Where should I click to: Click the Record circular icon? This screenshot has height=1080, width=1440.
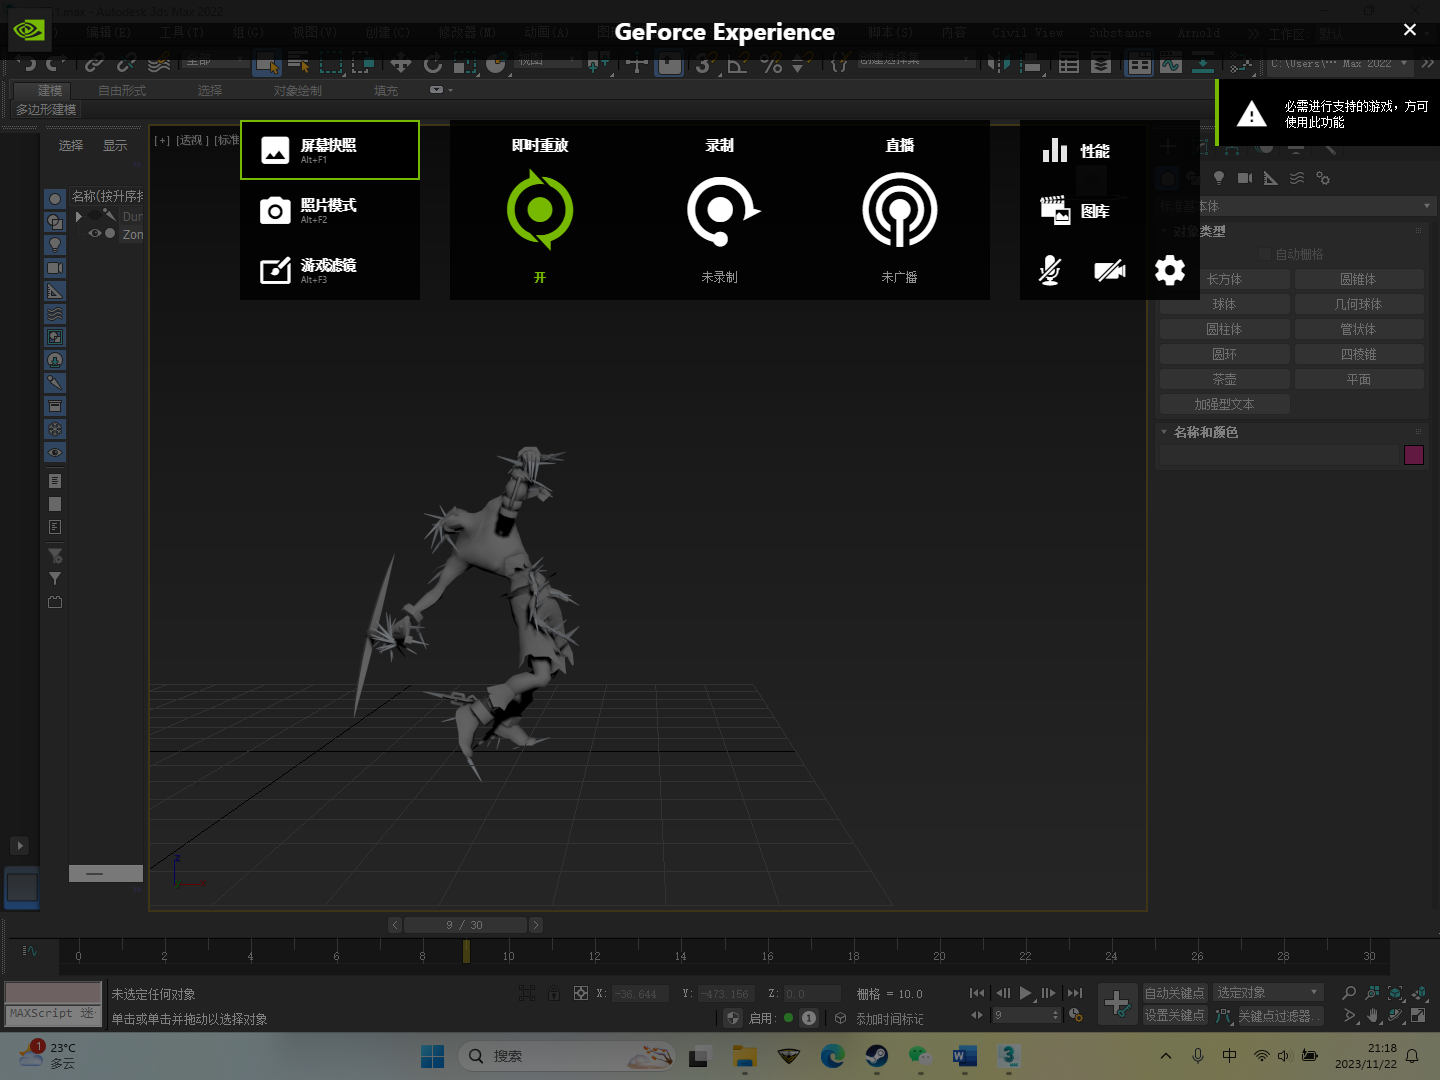[x=722, y=210]
